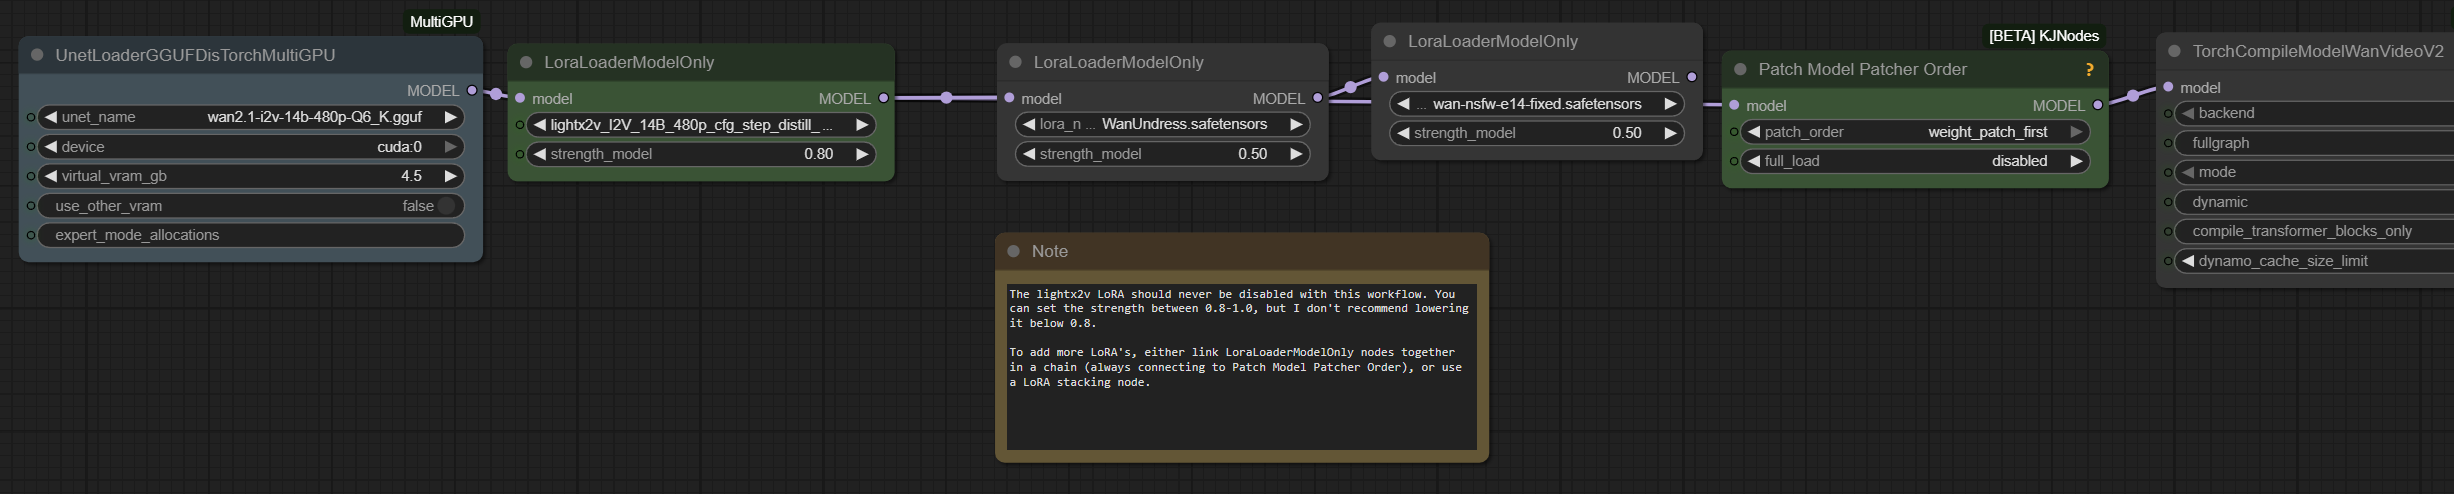Collapse the UnetLoaderGGUFDisTorchMultiGPU node via its title dot
The width and height of the screenshot is (2454, 494).
coord(37,55)
